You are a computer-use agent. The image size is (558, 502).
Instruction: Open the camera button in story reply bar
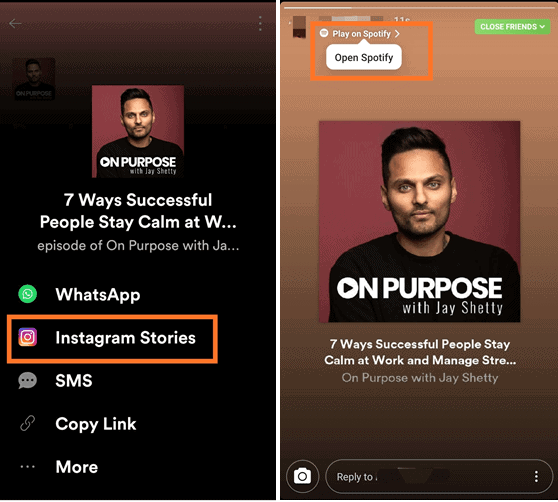pyautogui.click(x=302, y=477)
